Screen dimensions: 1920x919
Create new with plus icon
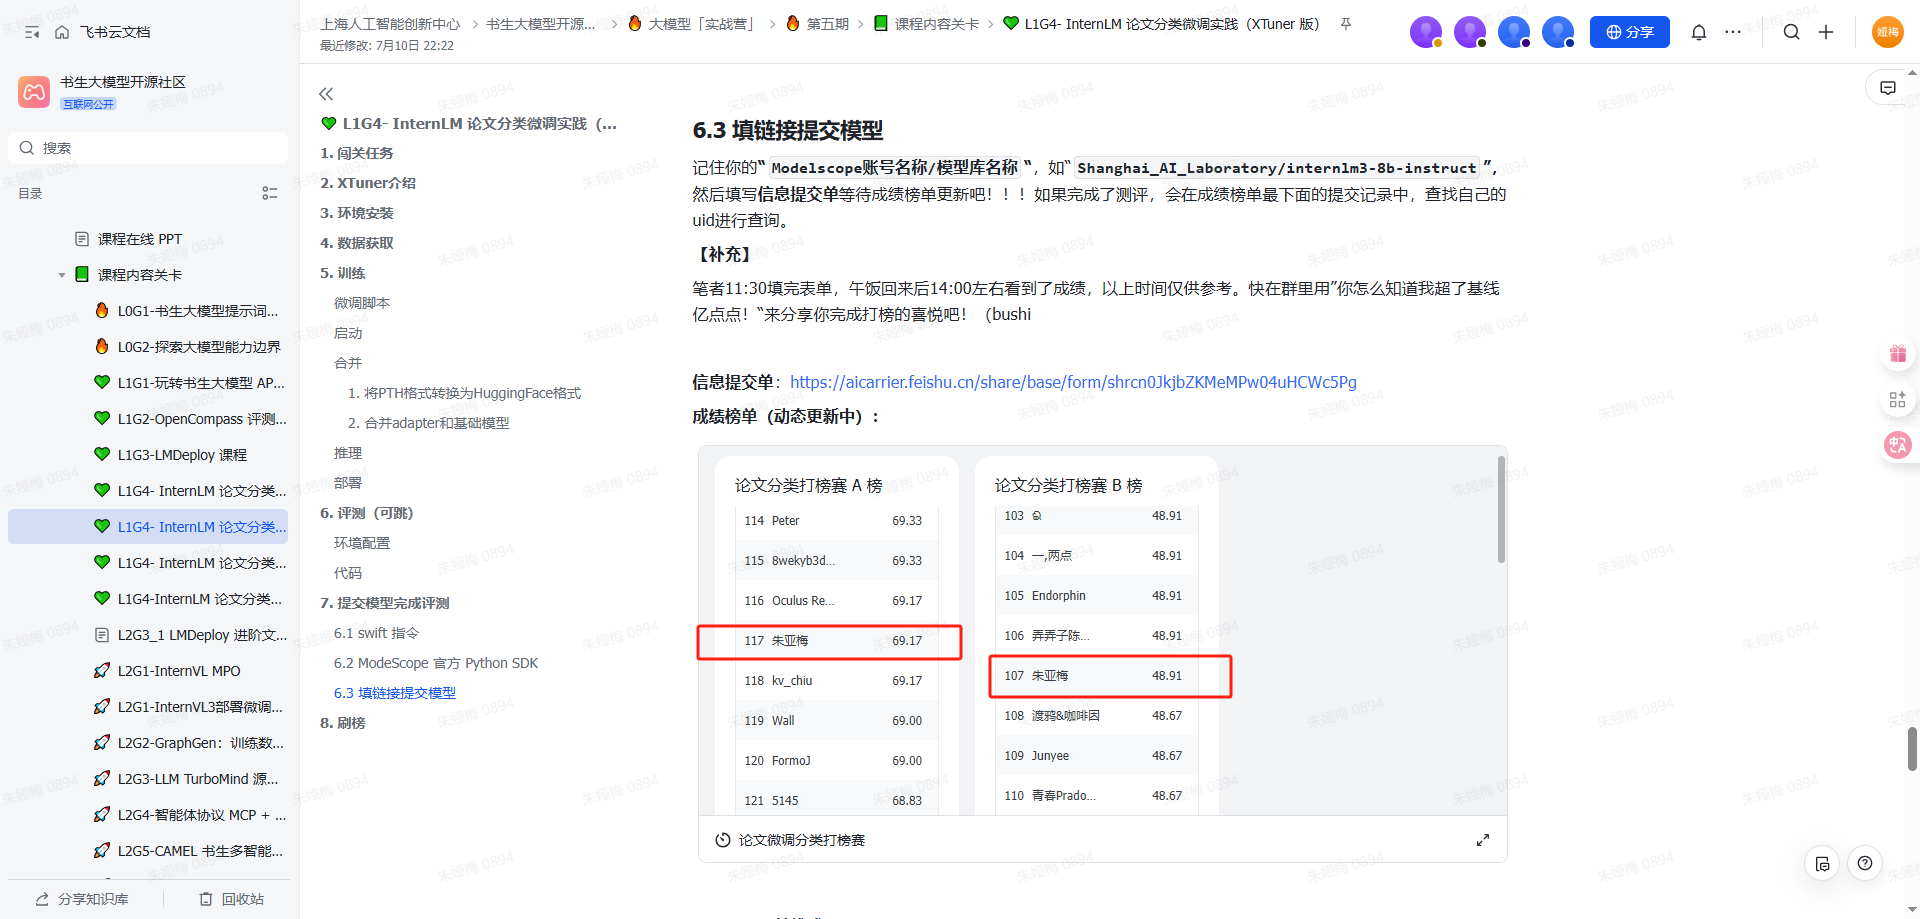click(x=1826, y=32)
